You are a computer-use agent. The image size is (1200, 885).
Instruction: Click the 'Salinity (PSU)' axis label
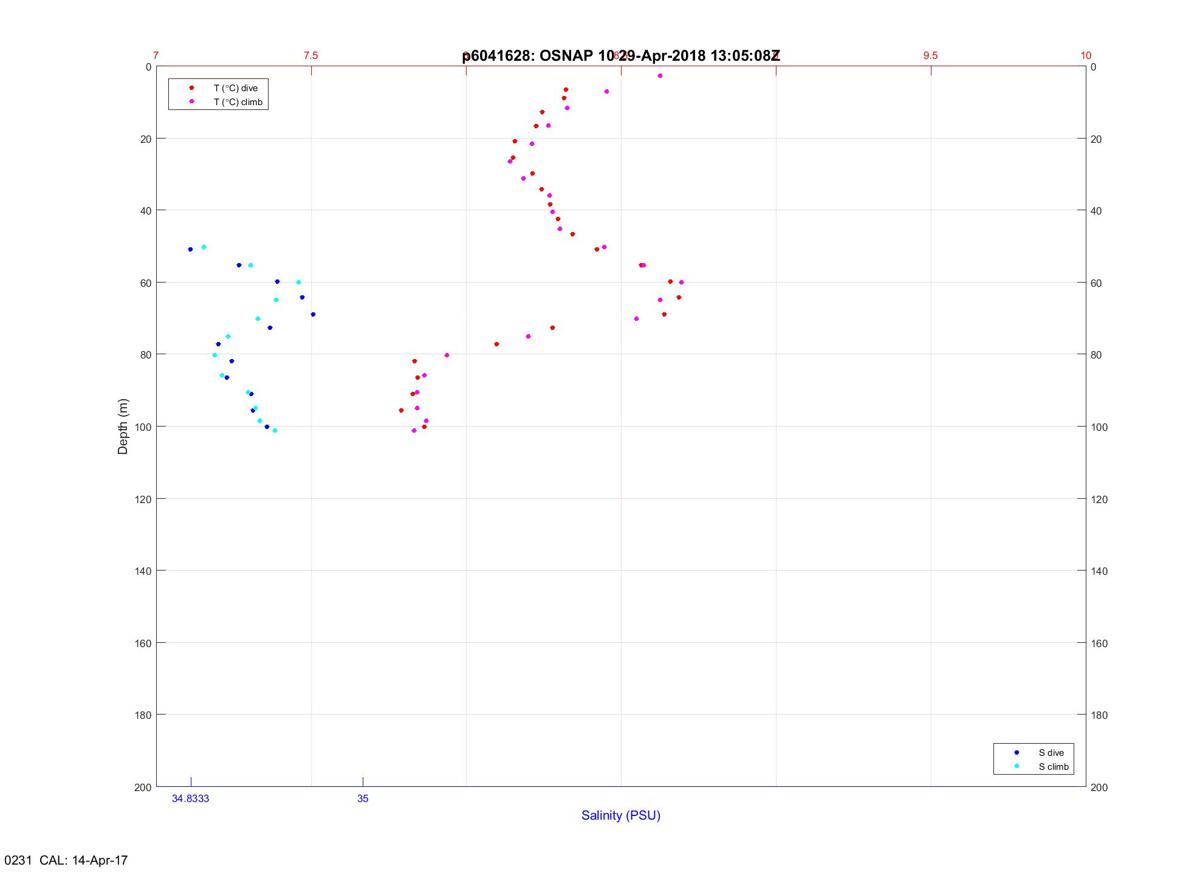point(621,815)
